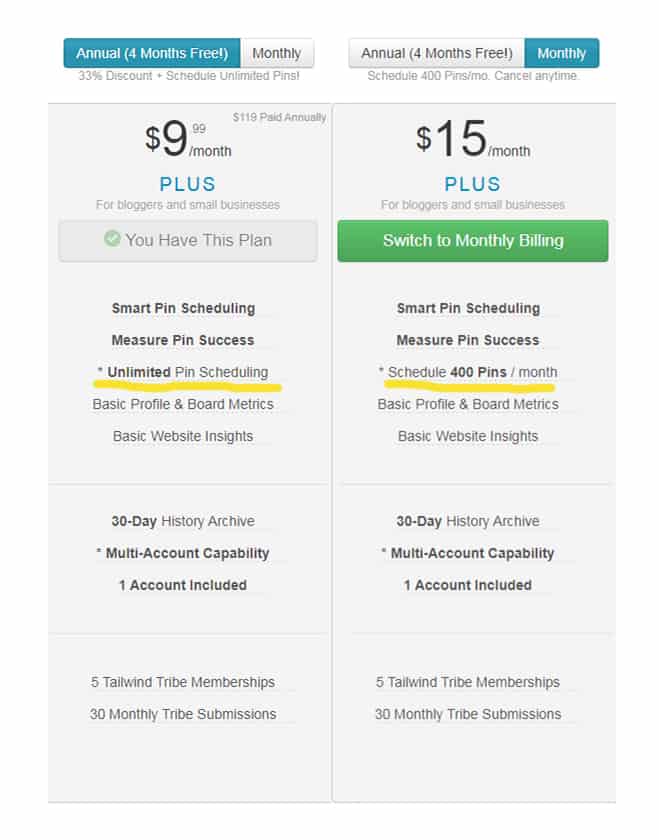Click the Unlimited Pin Scheduling feature
Viewport: 659px width, 840px height.
click(x=188, y=372)
